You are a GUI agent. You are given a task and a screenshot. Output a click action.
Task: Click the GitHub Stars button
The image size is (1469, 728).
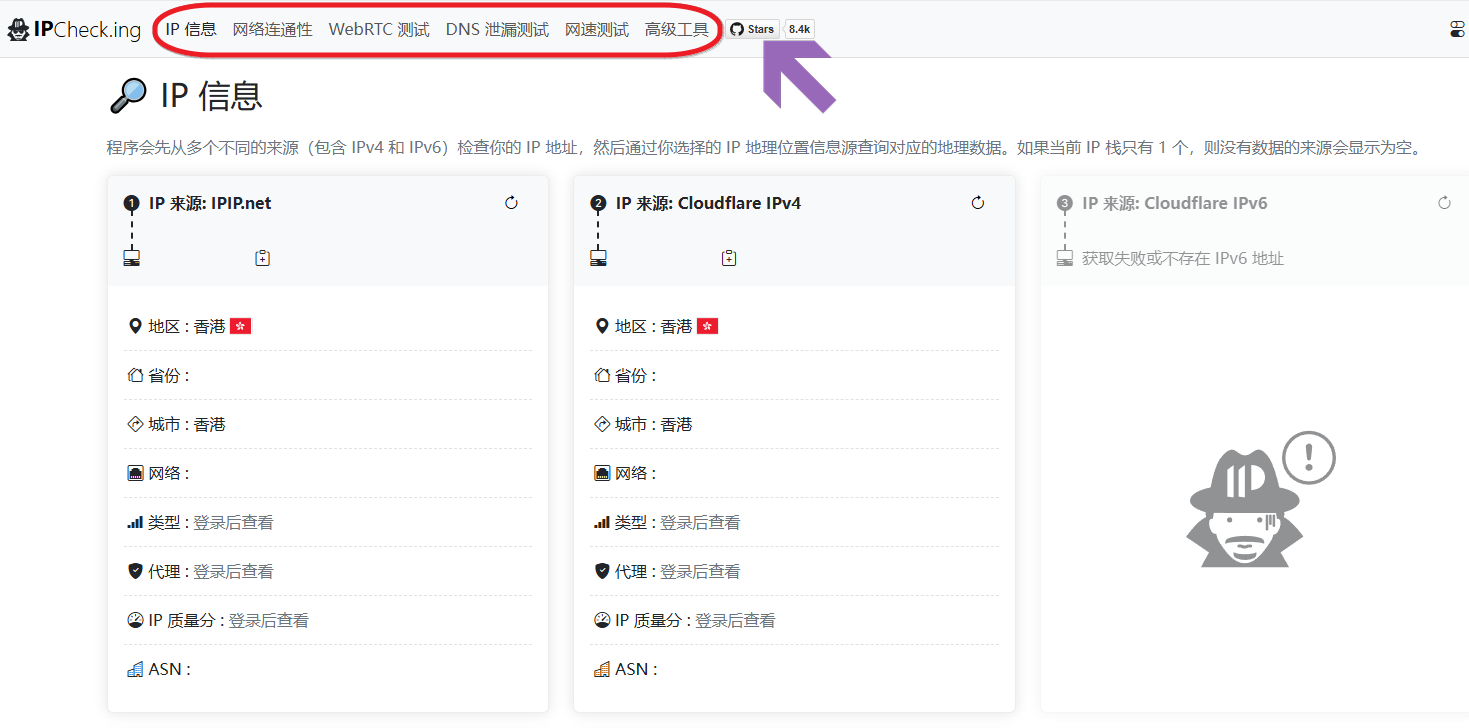753,29
